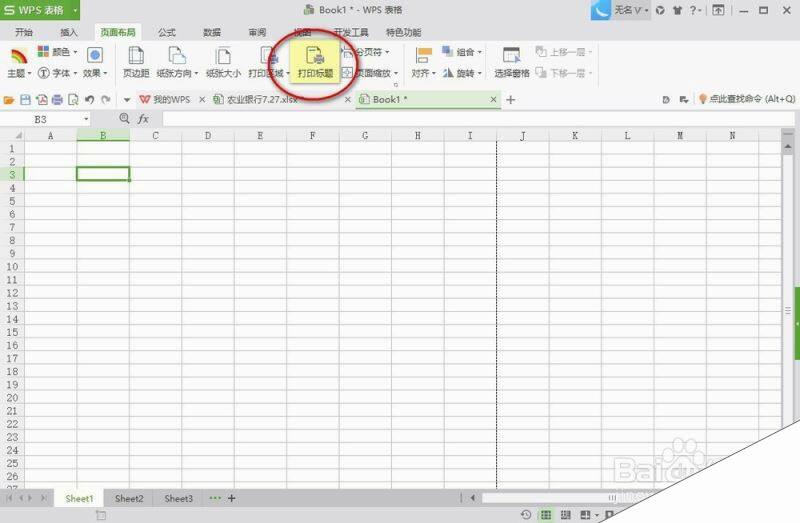Click the fx insert function icon
Screen dimensions: 800x523
click(x=143, y=119)
